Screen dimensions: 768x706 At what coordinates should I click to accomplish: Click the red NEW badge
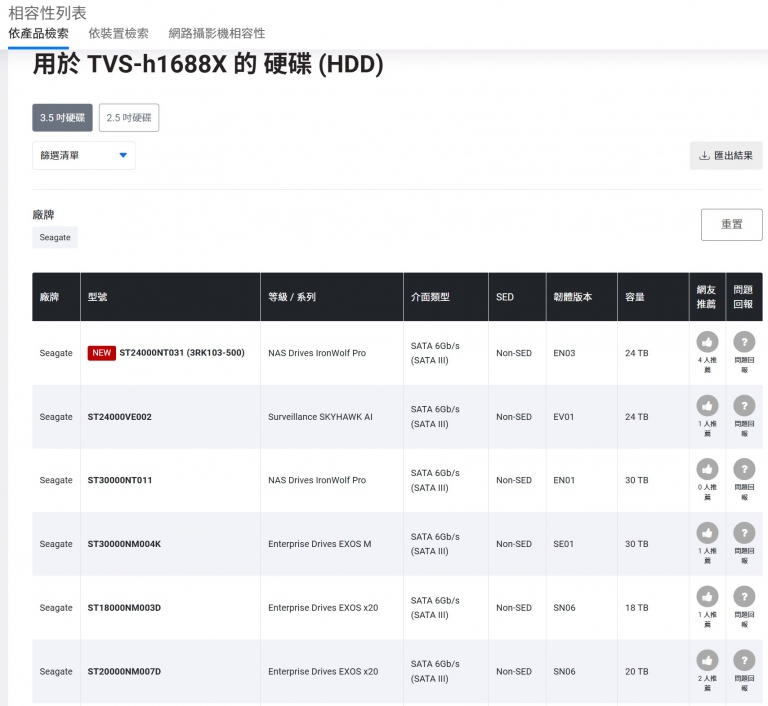click(101, 353)
